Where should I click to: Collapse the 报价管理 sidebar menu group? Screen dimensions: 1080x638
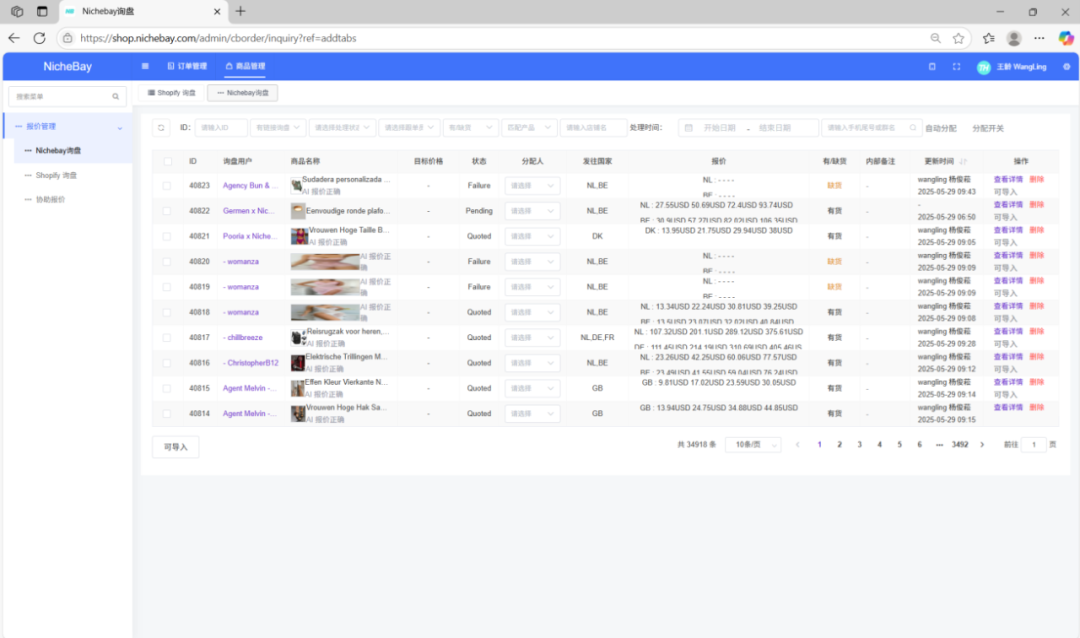(x=120, y=127)
